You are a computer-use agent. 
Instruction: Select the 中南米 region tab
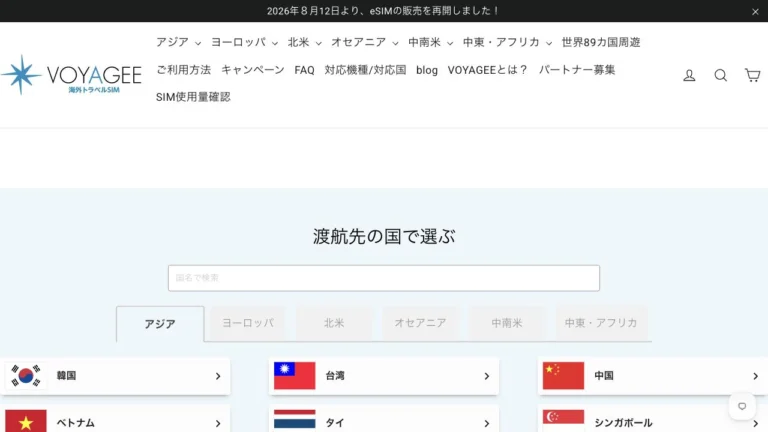point(507,323)
